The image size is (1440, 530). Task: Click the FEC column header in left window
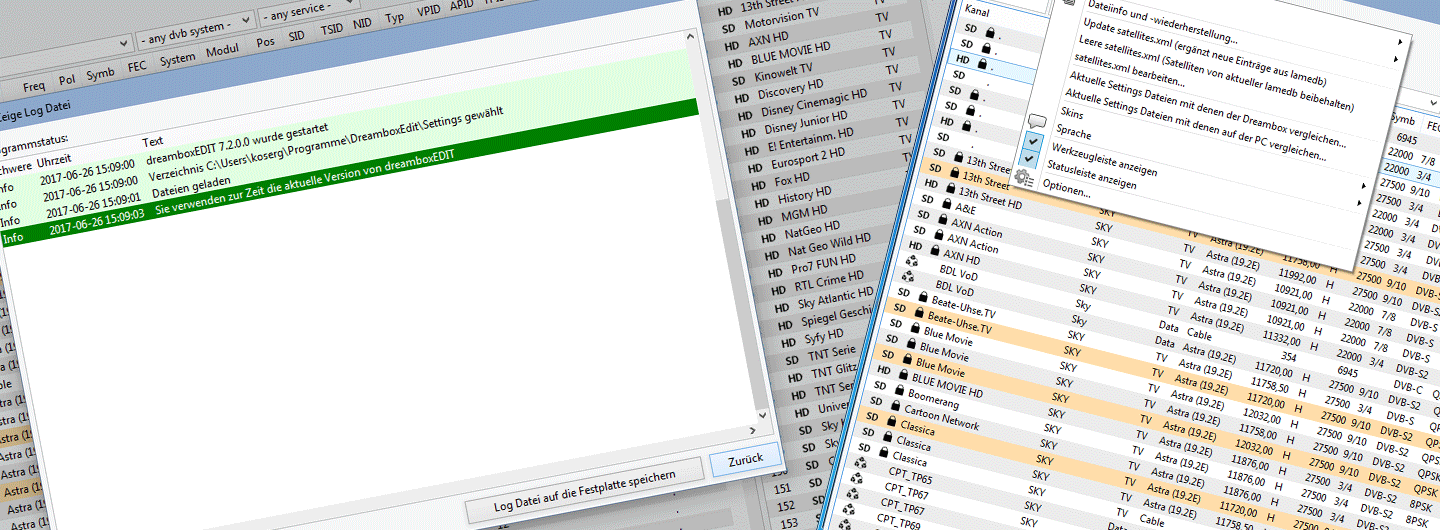tap(136, 66)
